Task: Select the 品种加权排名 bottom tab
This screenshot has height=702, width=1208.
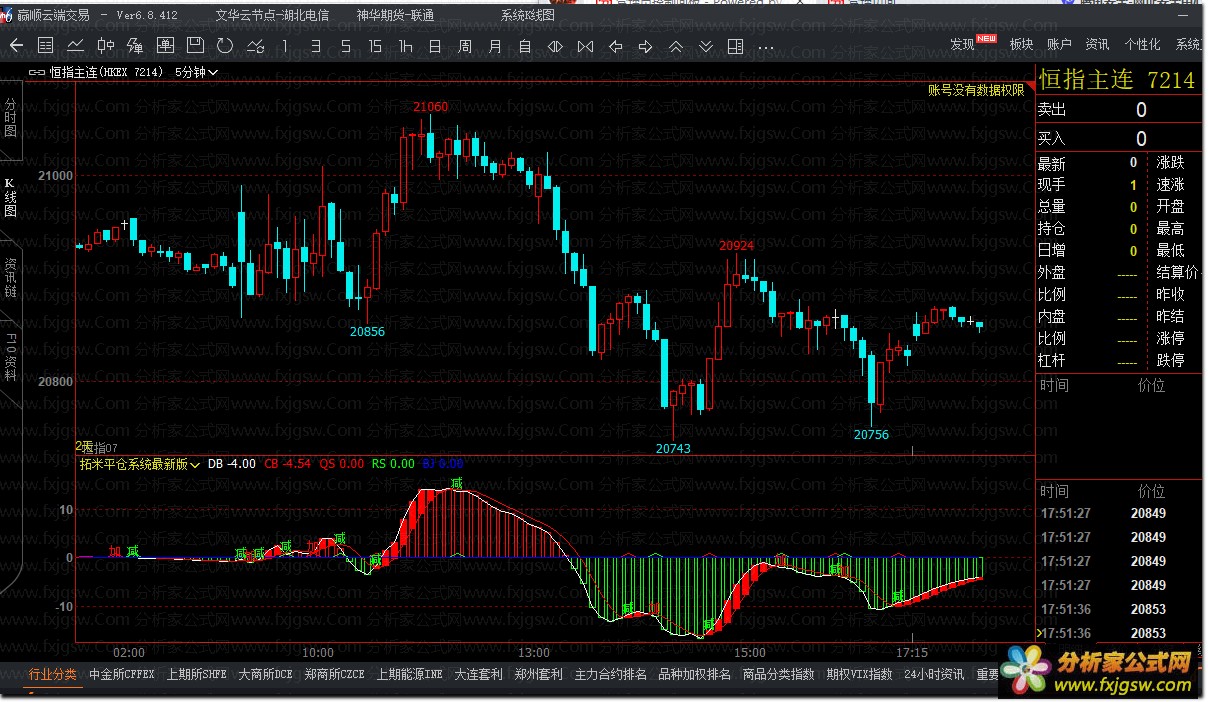Action: tap(695, 674)
